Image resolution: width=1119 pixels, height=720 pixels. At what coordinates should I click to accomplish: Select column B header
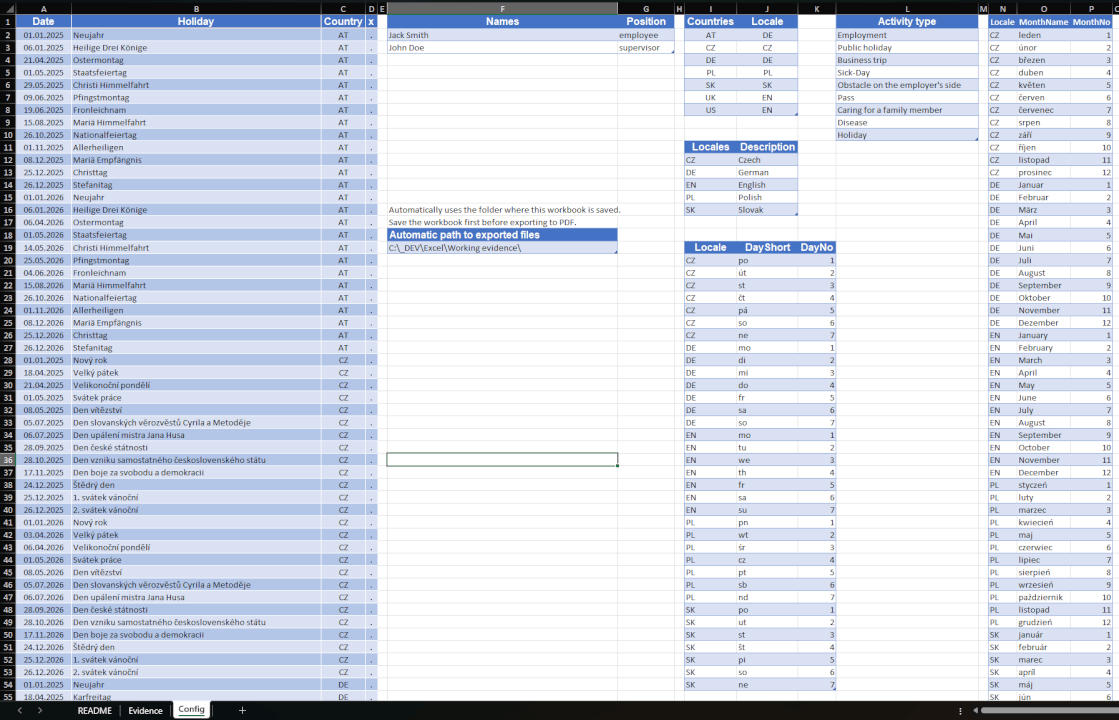pos(196,9)
